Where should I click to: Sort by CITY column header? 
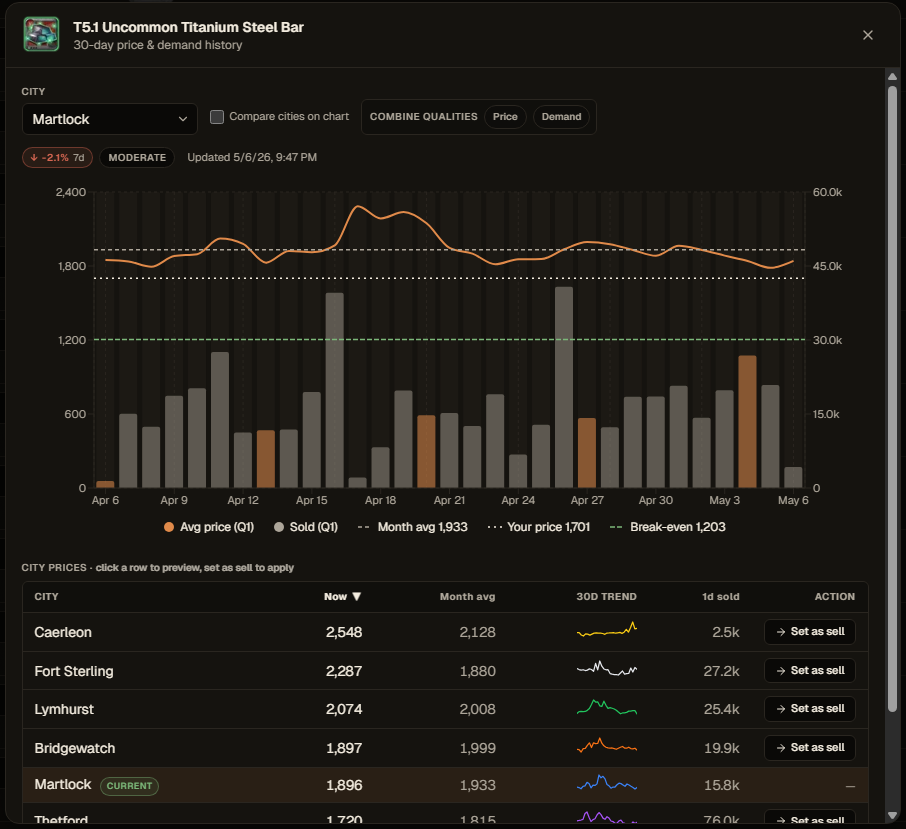[x=46, y=597]
